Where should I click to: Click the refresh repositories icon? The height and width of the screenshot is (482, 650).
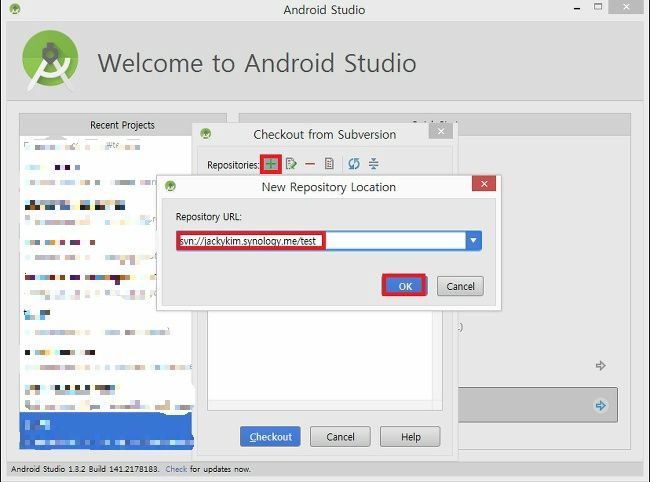coord(354,164)
